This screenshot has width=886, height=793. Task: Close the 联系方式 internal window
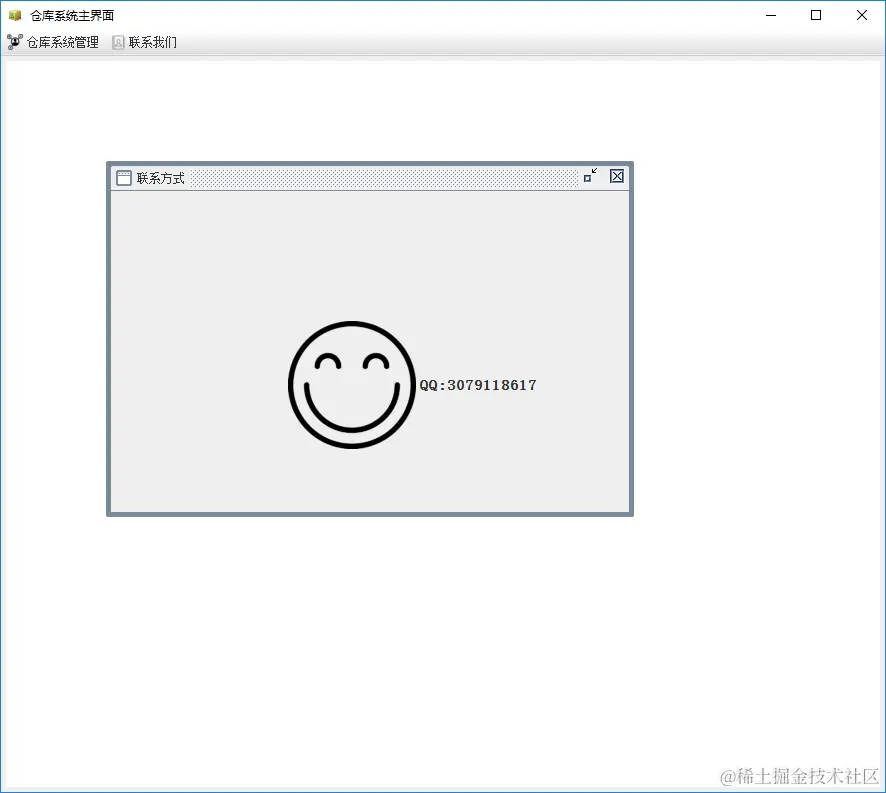(x=617, y=176)
